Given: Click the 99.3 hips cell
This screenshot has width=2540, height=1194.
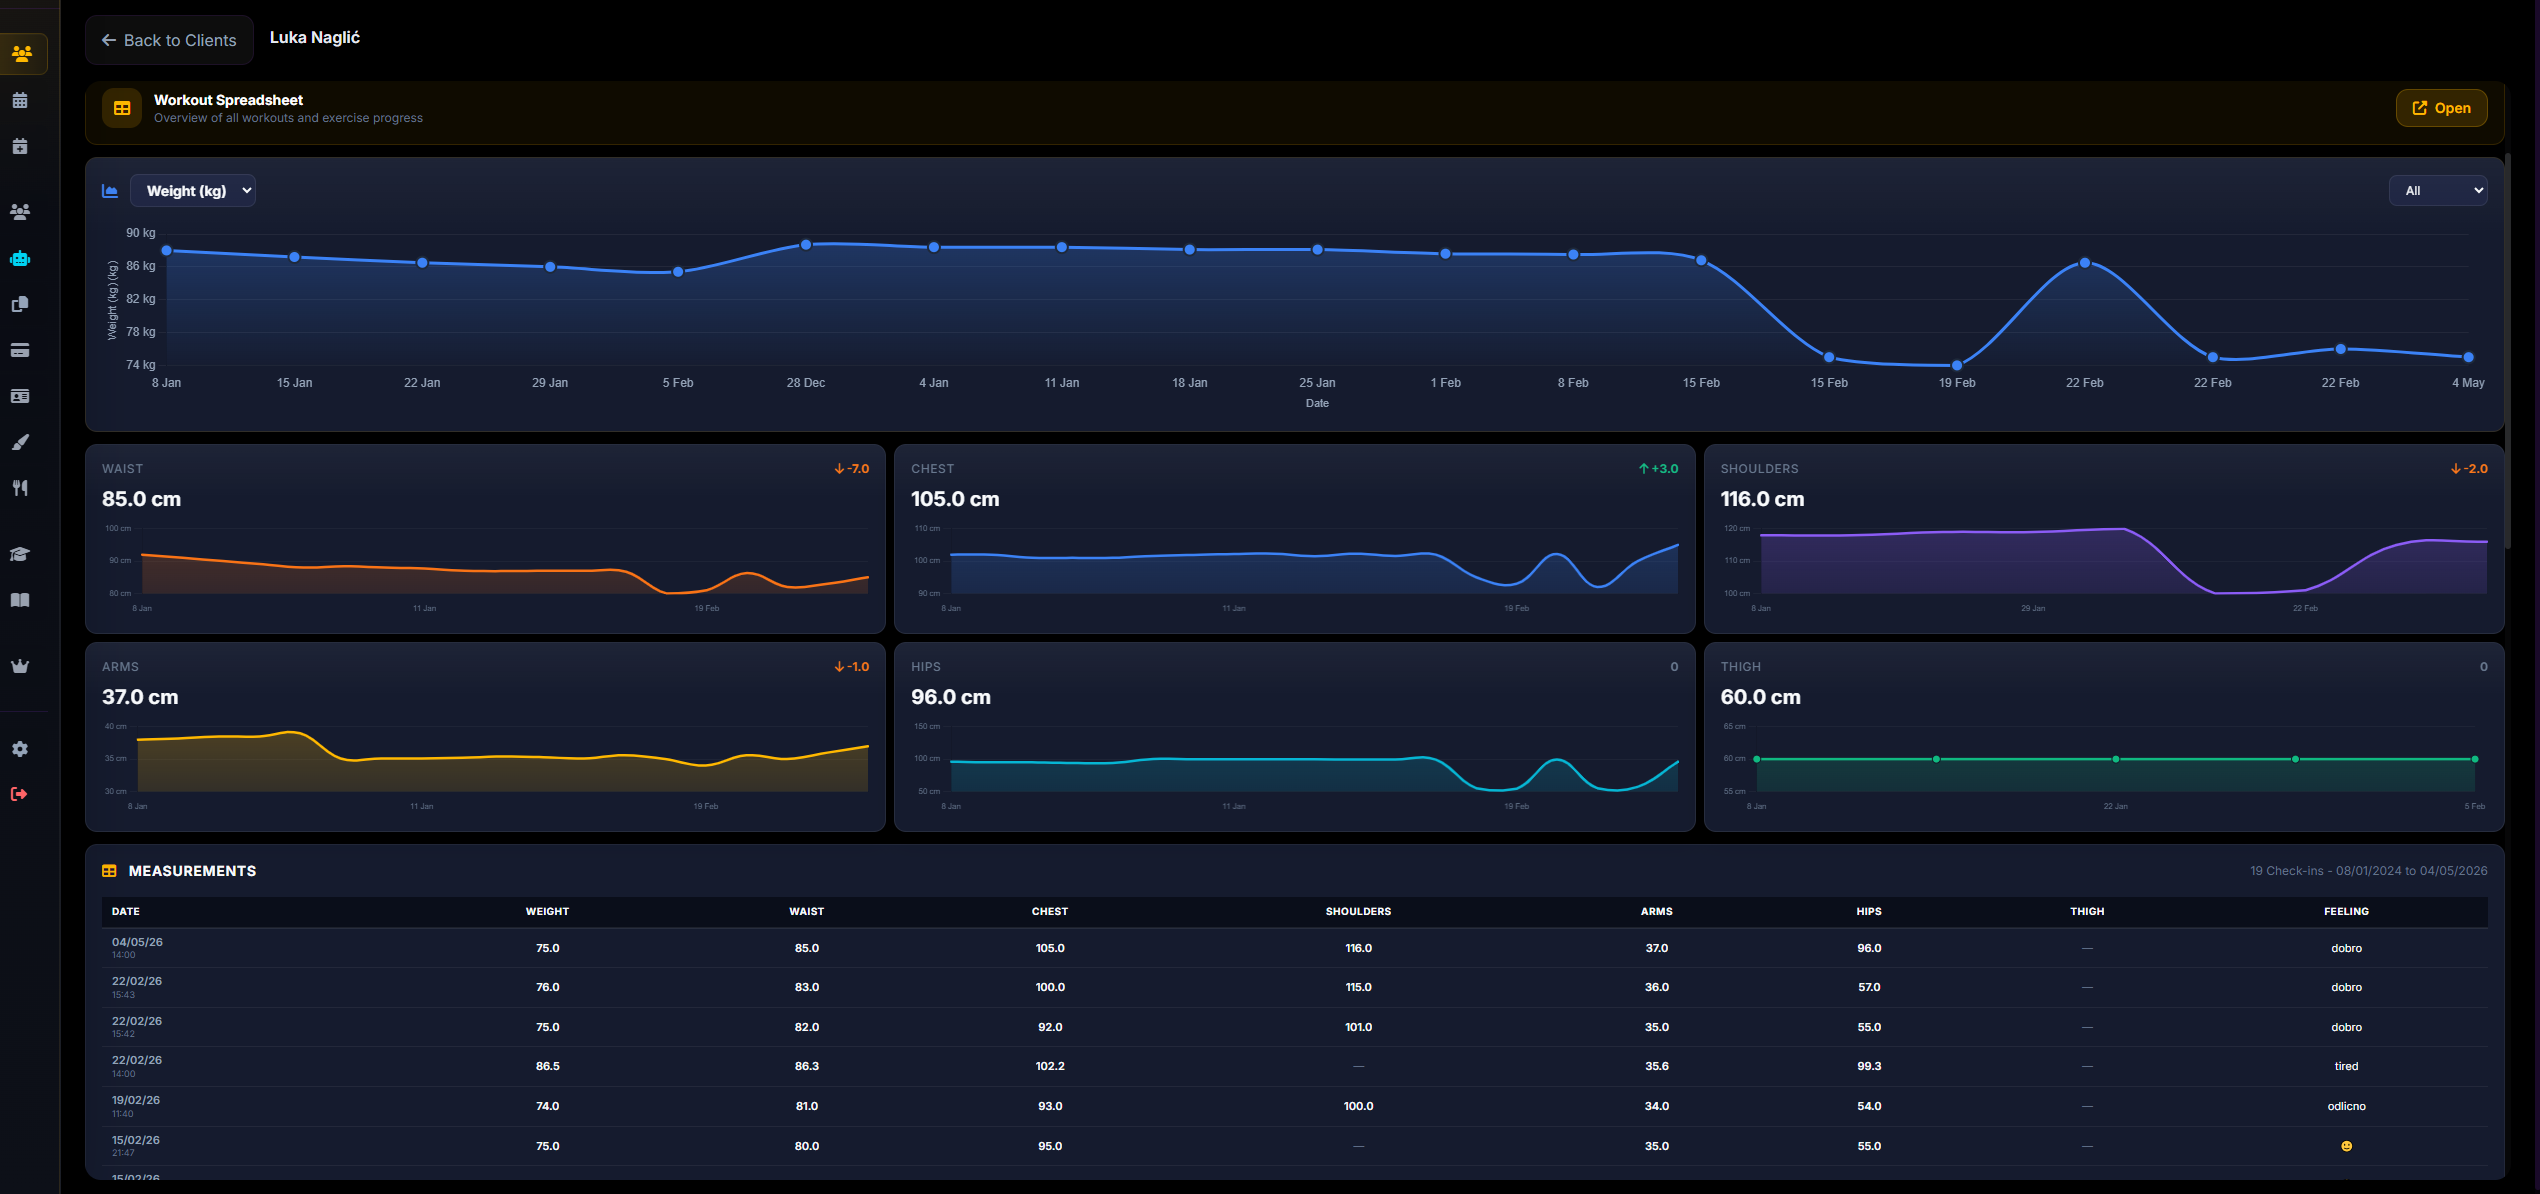Looking at the screenshot, I should pyautogui.click(x=1869, y=1066).
